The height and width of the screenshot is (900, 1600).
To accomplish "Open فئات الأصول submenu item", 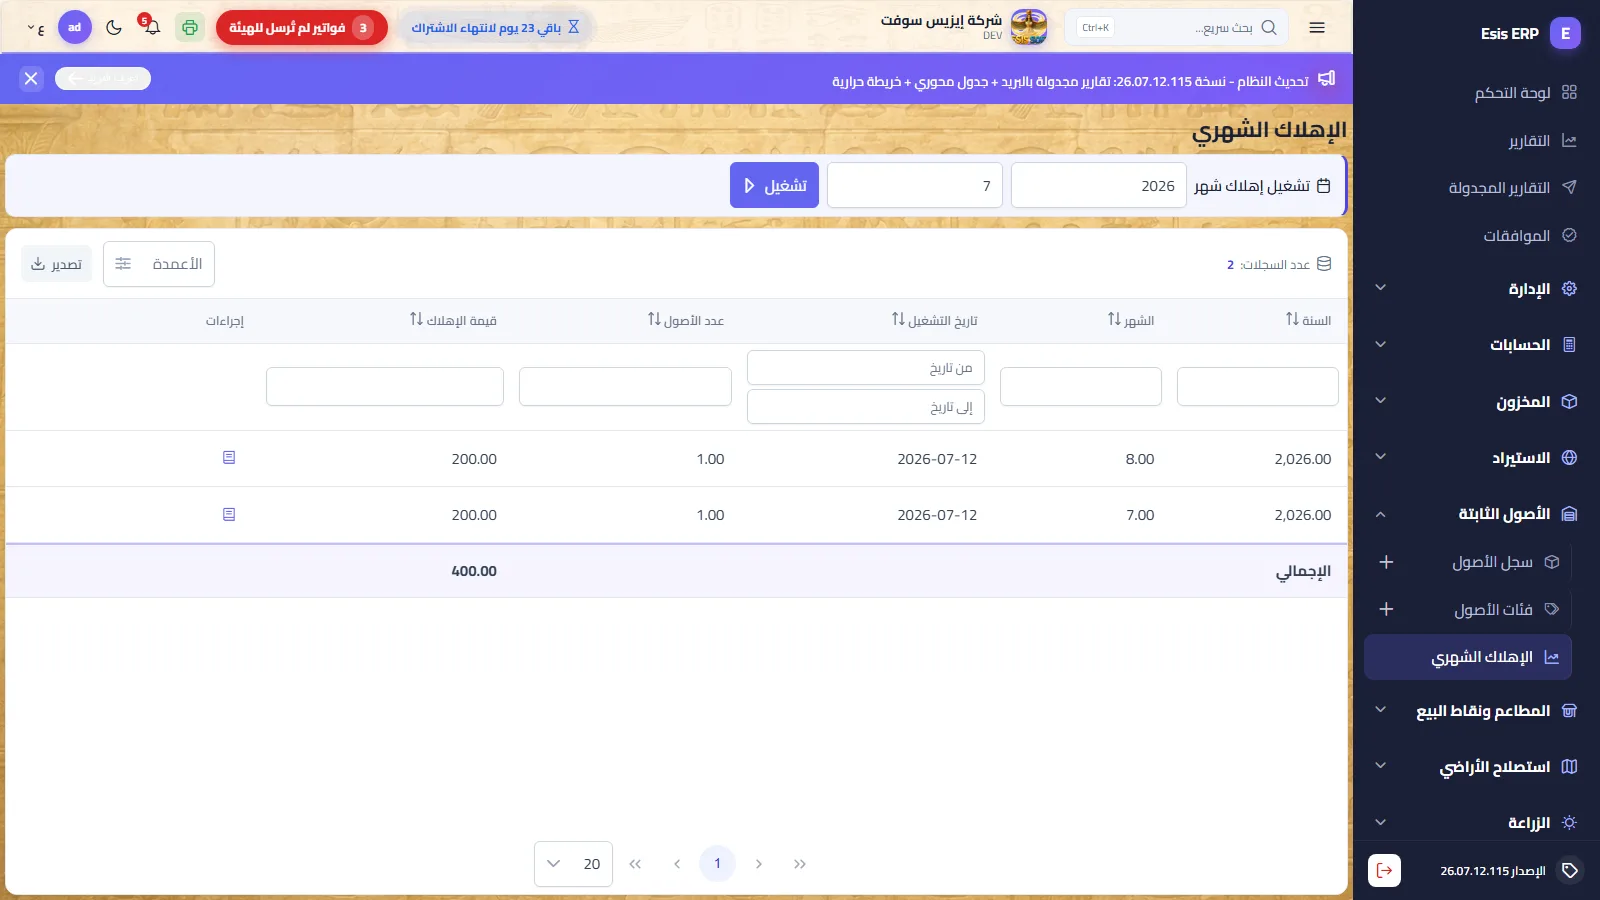I will tap(1493, 610).
